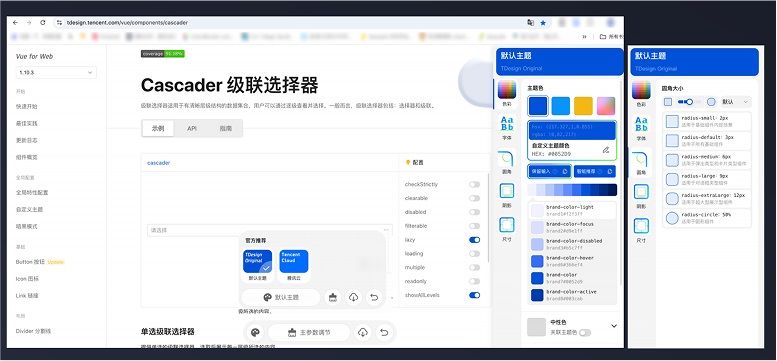This screenshot has width=777, height=361.
Task: Enable the filterable switch
Action: (475, 226)
